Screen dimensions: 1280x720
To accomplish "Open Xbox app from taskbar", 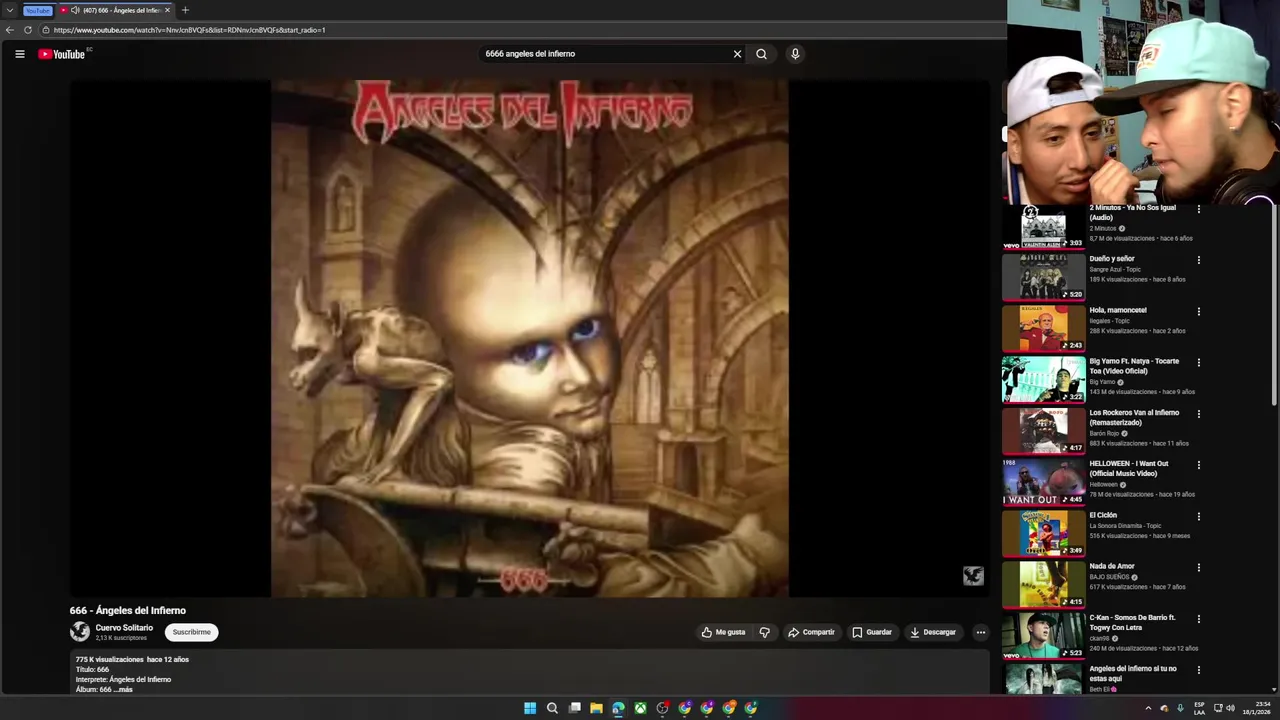I will point(640,708).
